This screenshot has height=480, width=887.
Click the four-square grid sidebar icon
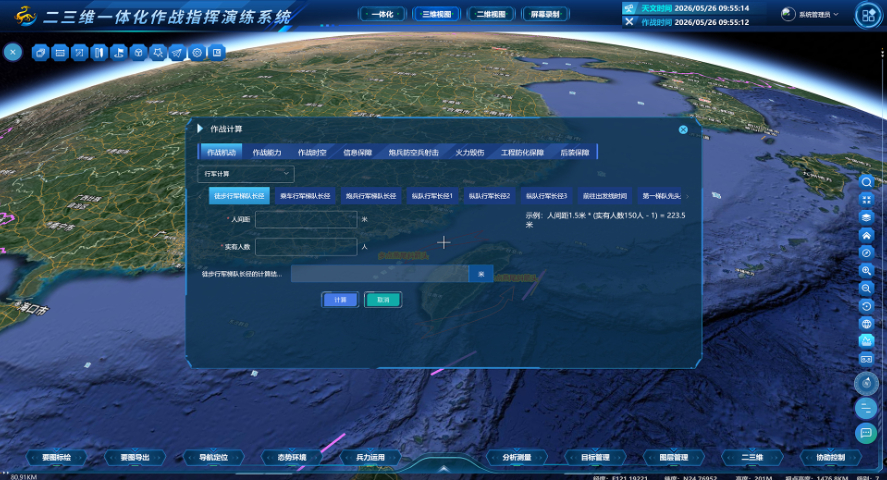click(x=866, y=200)
